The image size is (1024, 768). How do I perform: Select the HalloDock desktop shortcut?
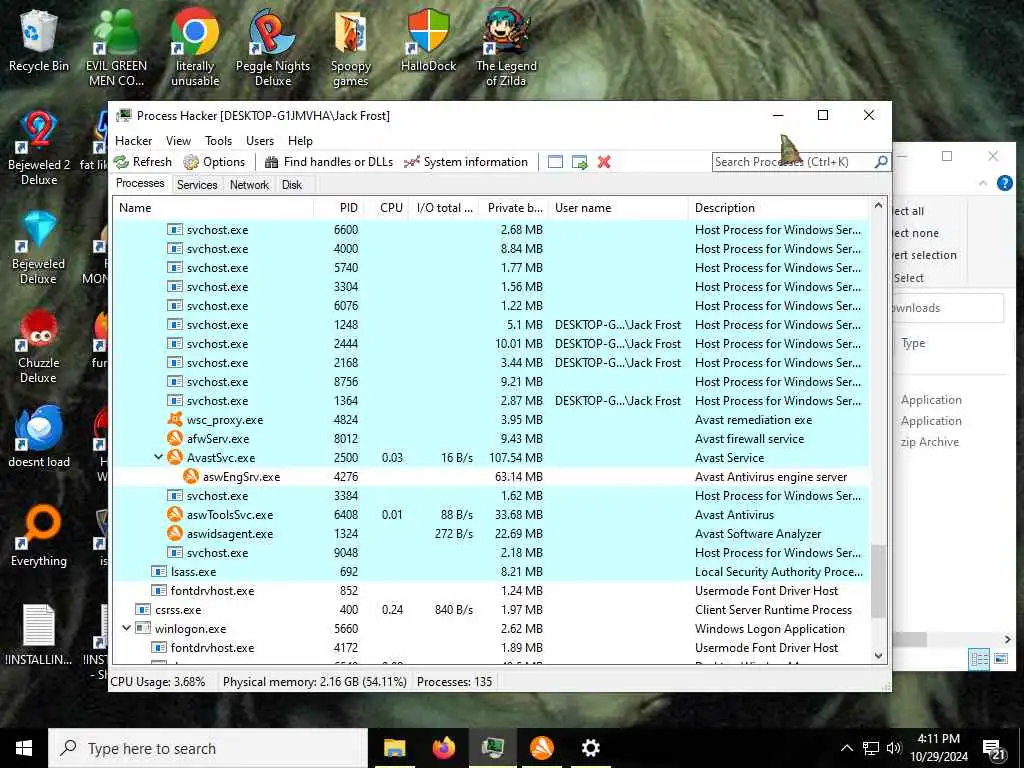(428, 41)
